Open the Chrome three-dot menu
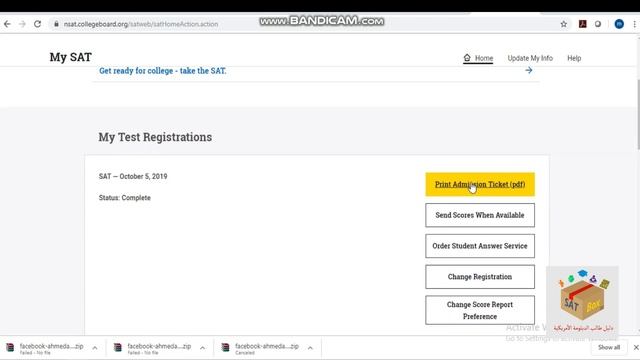 click(x=635, y=24)
